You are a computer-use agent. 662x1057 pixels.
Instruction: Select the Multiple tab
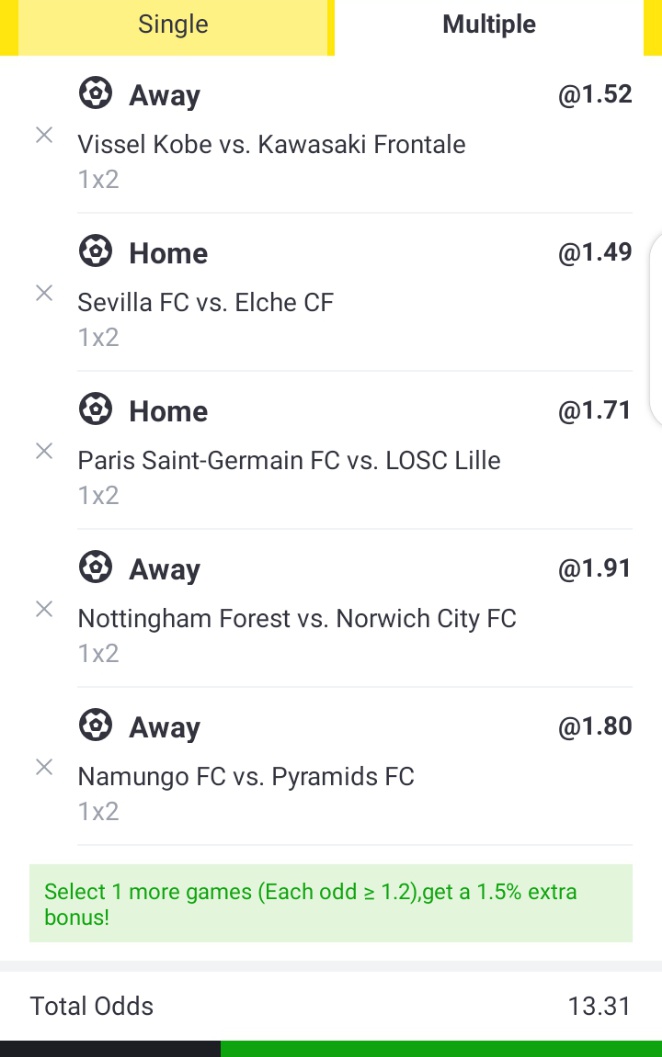489,25
